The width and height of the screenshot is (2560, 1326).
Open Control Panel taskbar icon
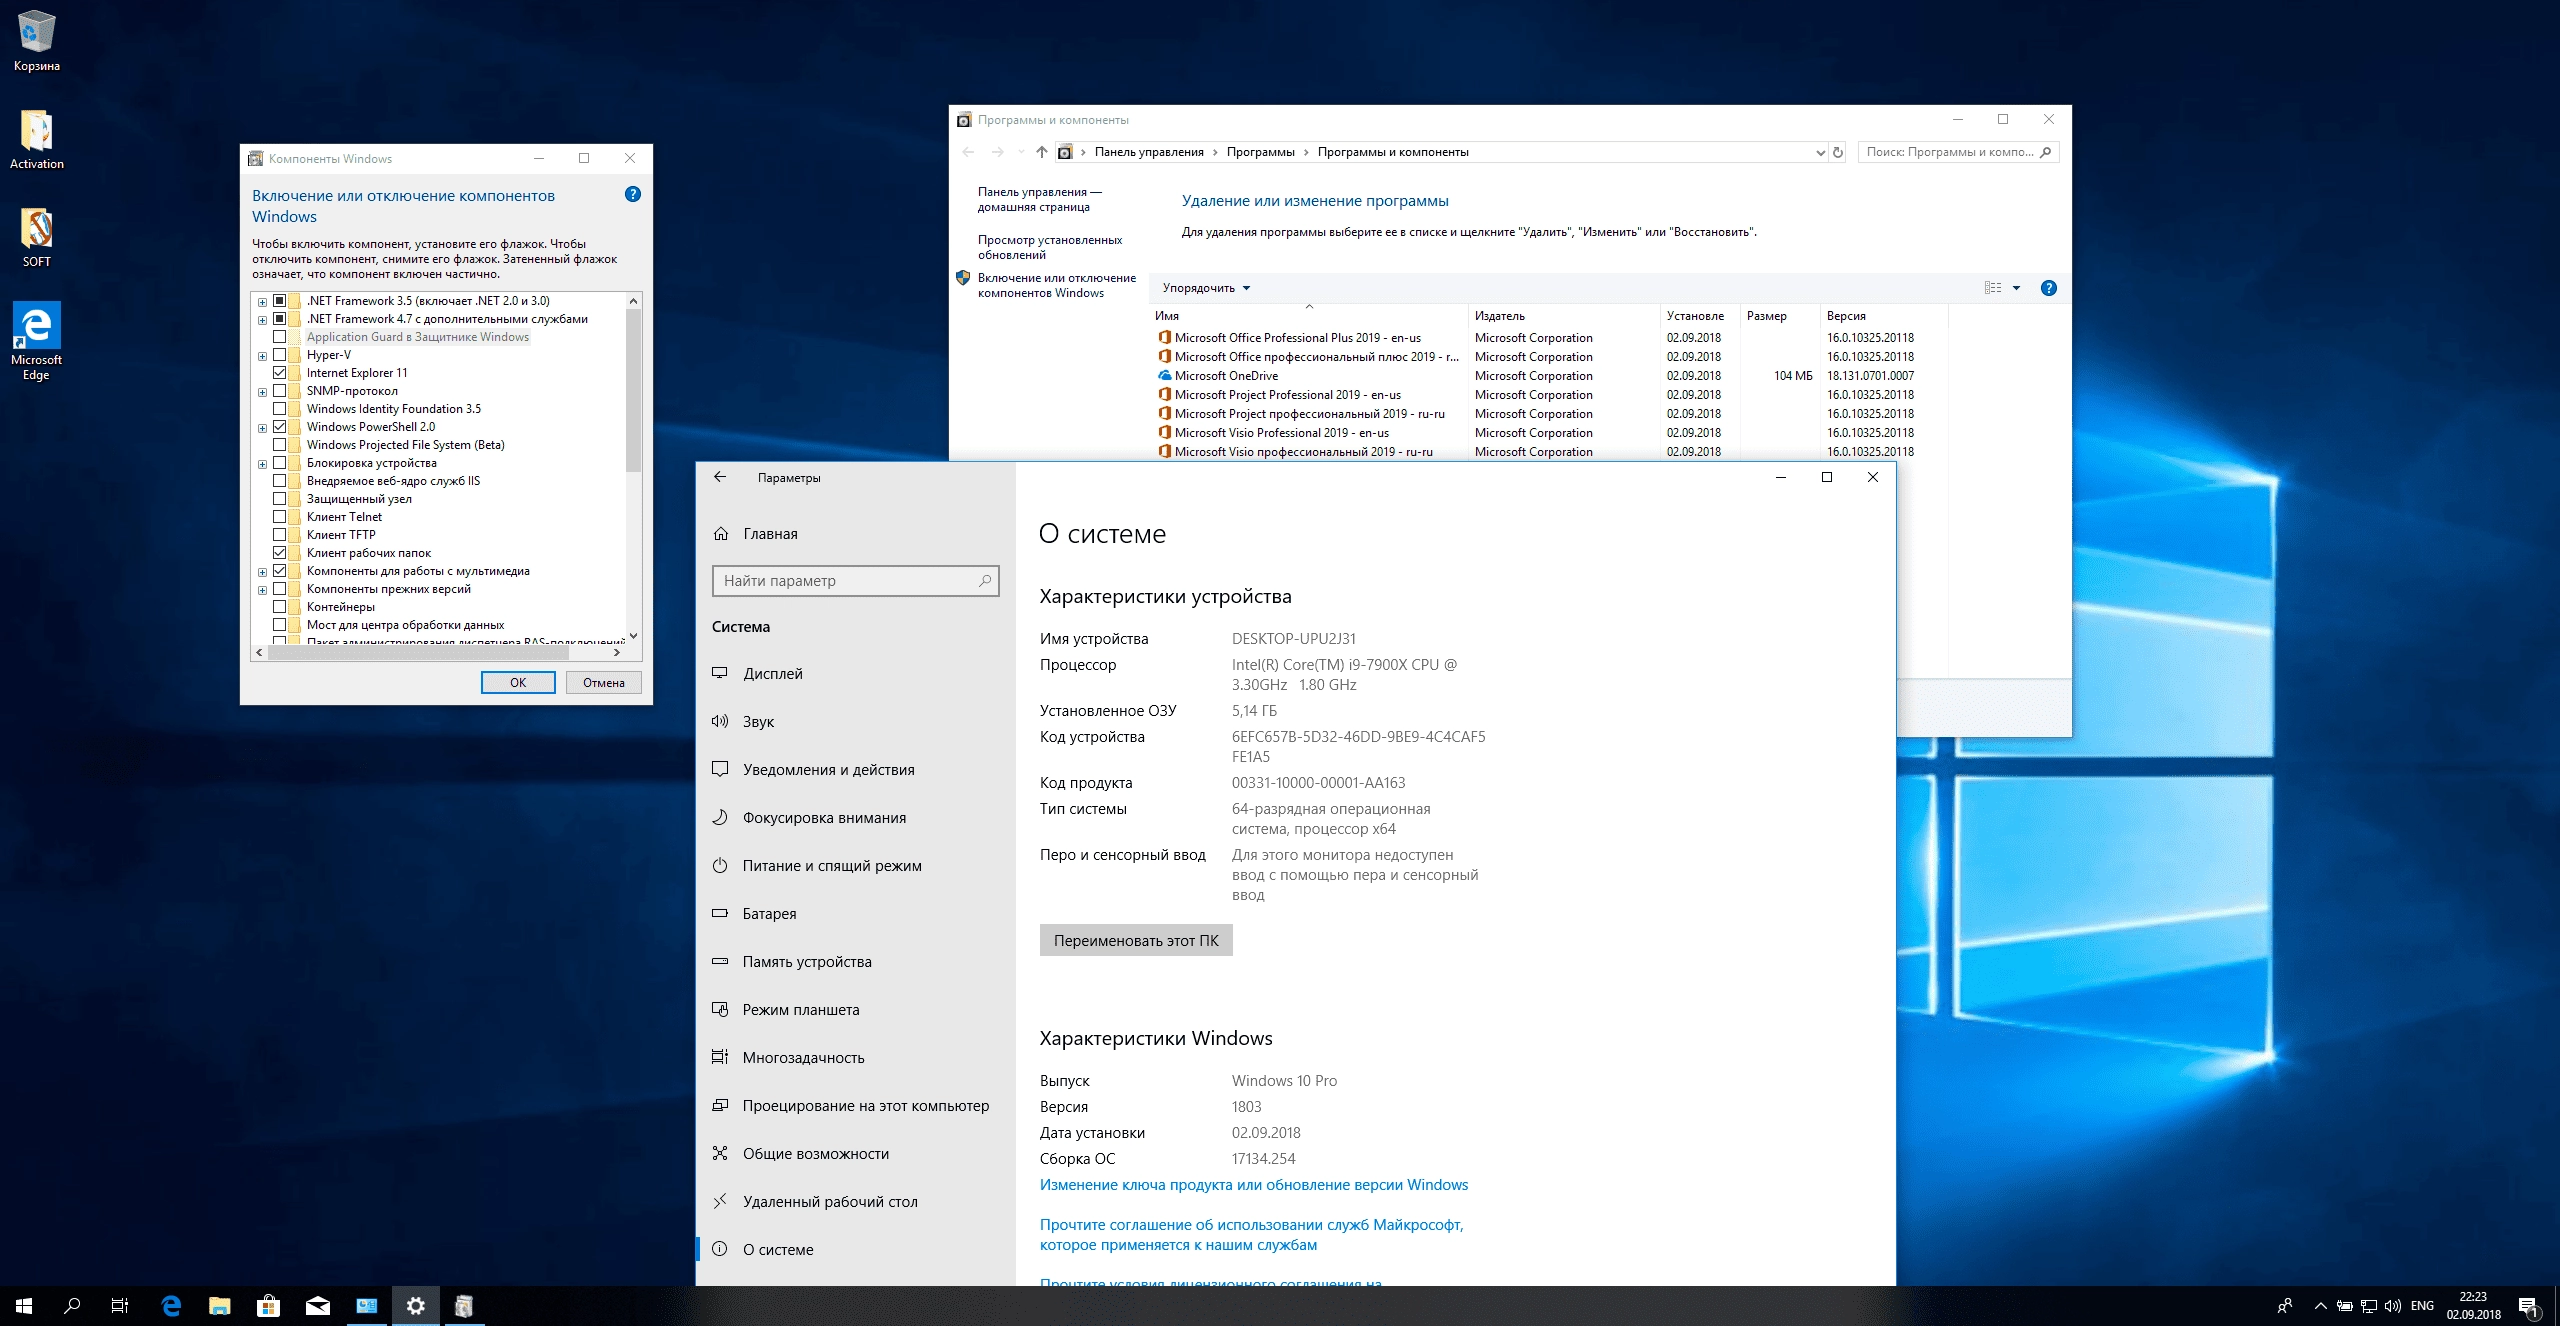coord(367,1306)
